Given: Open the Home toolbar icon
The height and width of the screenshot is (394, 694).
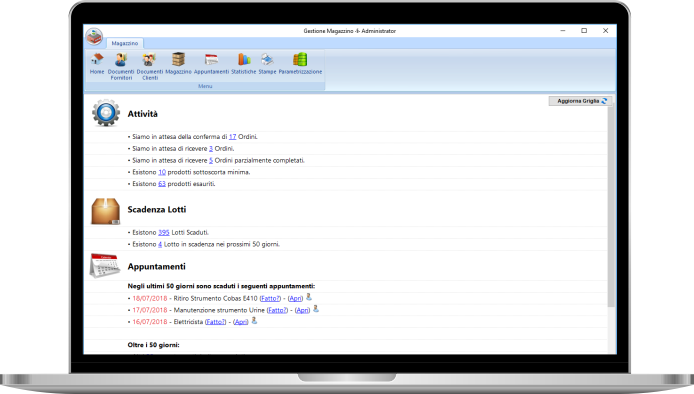Looking at the screenshot, I should point(97,63).
